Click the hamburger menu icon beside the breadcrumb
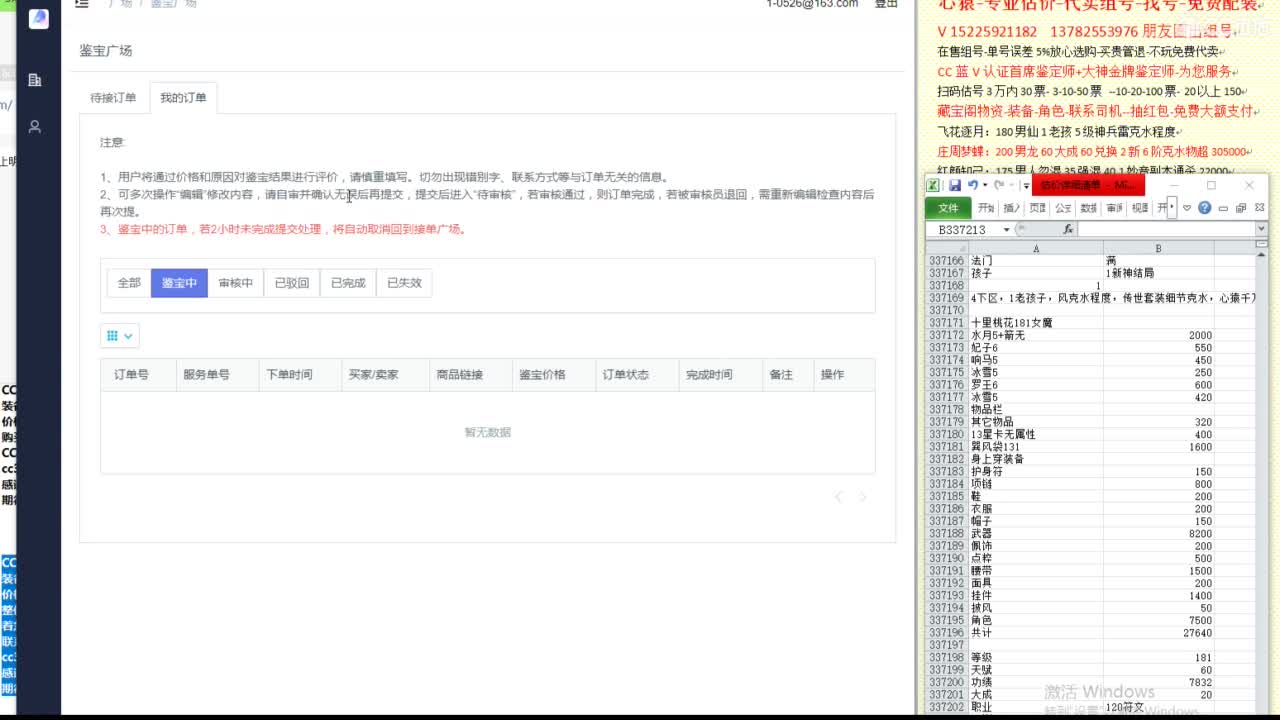This screenshot has width=1280, height=720. tap(82, 4)
